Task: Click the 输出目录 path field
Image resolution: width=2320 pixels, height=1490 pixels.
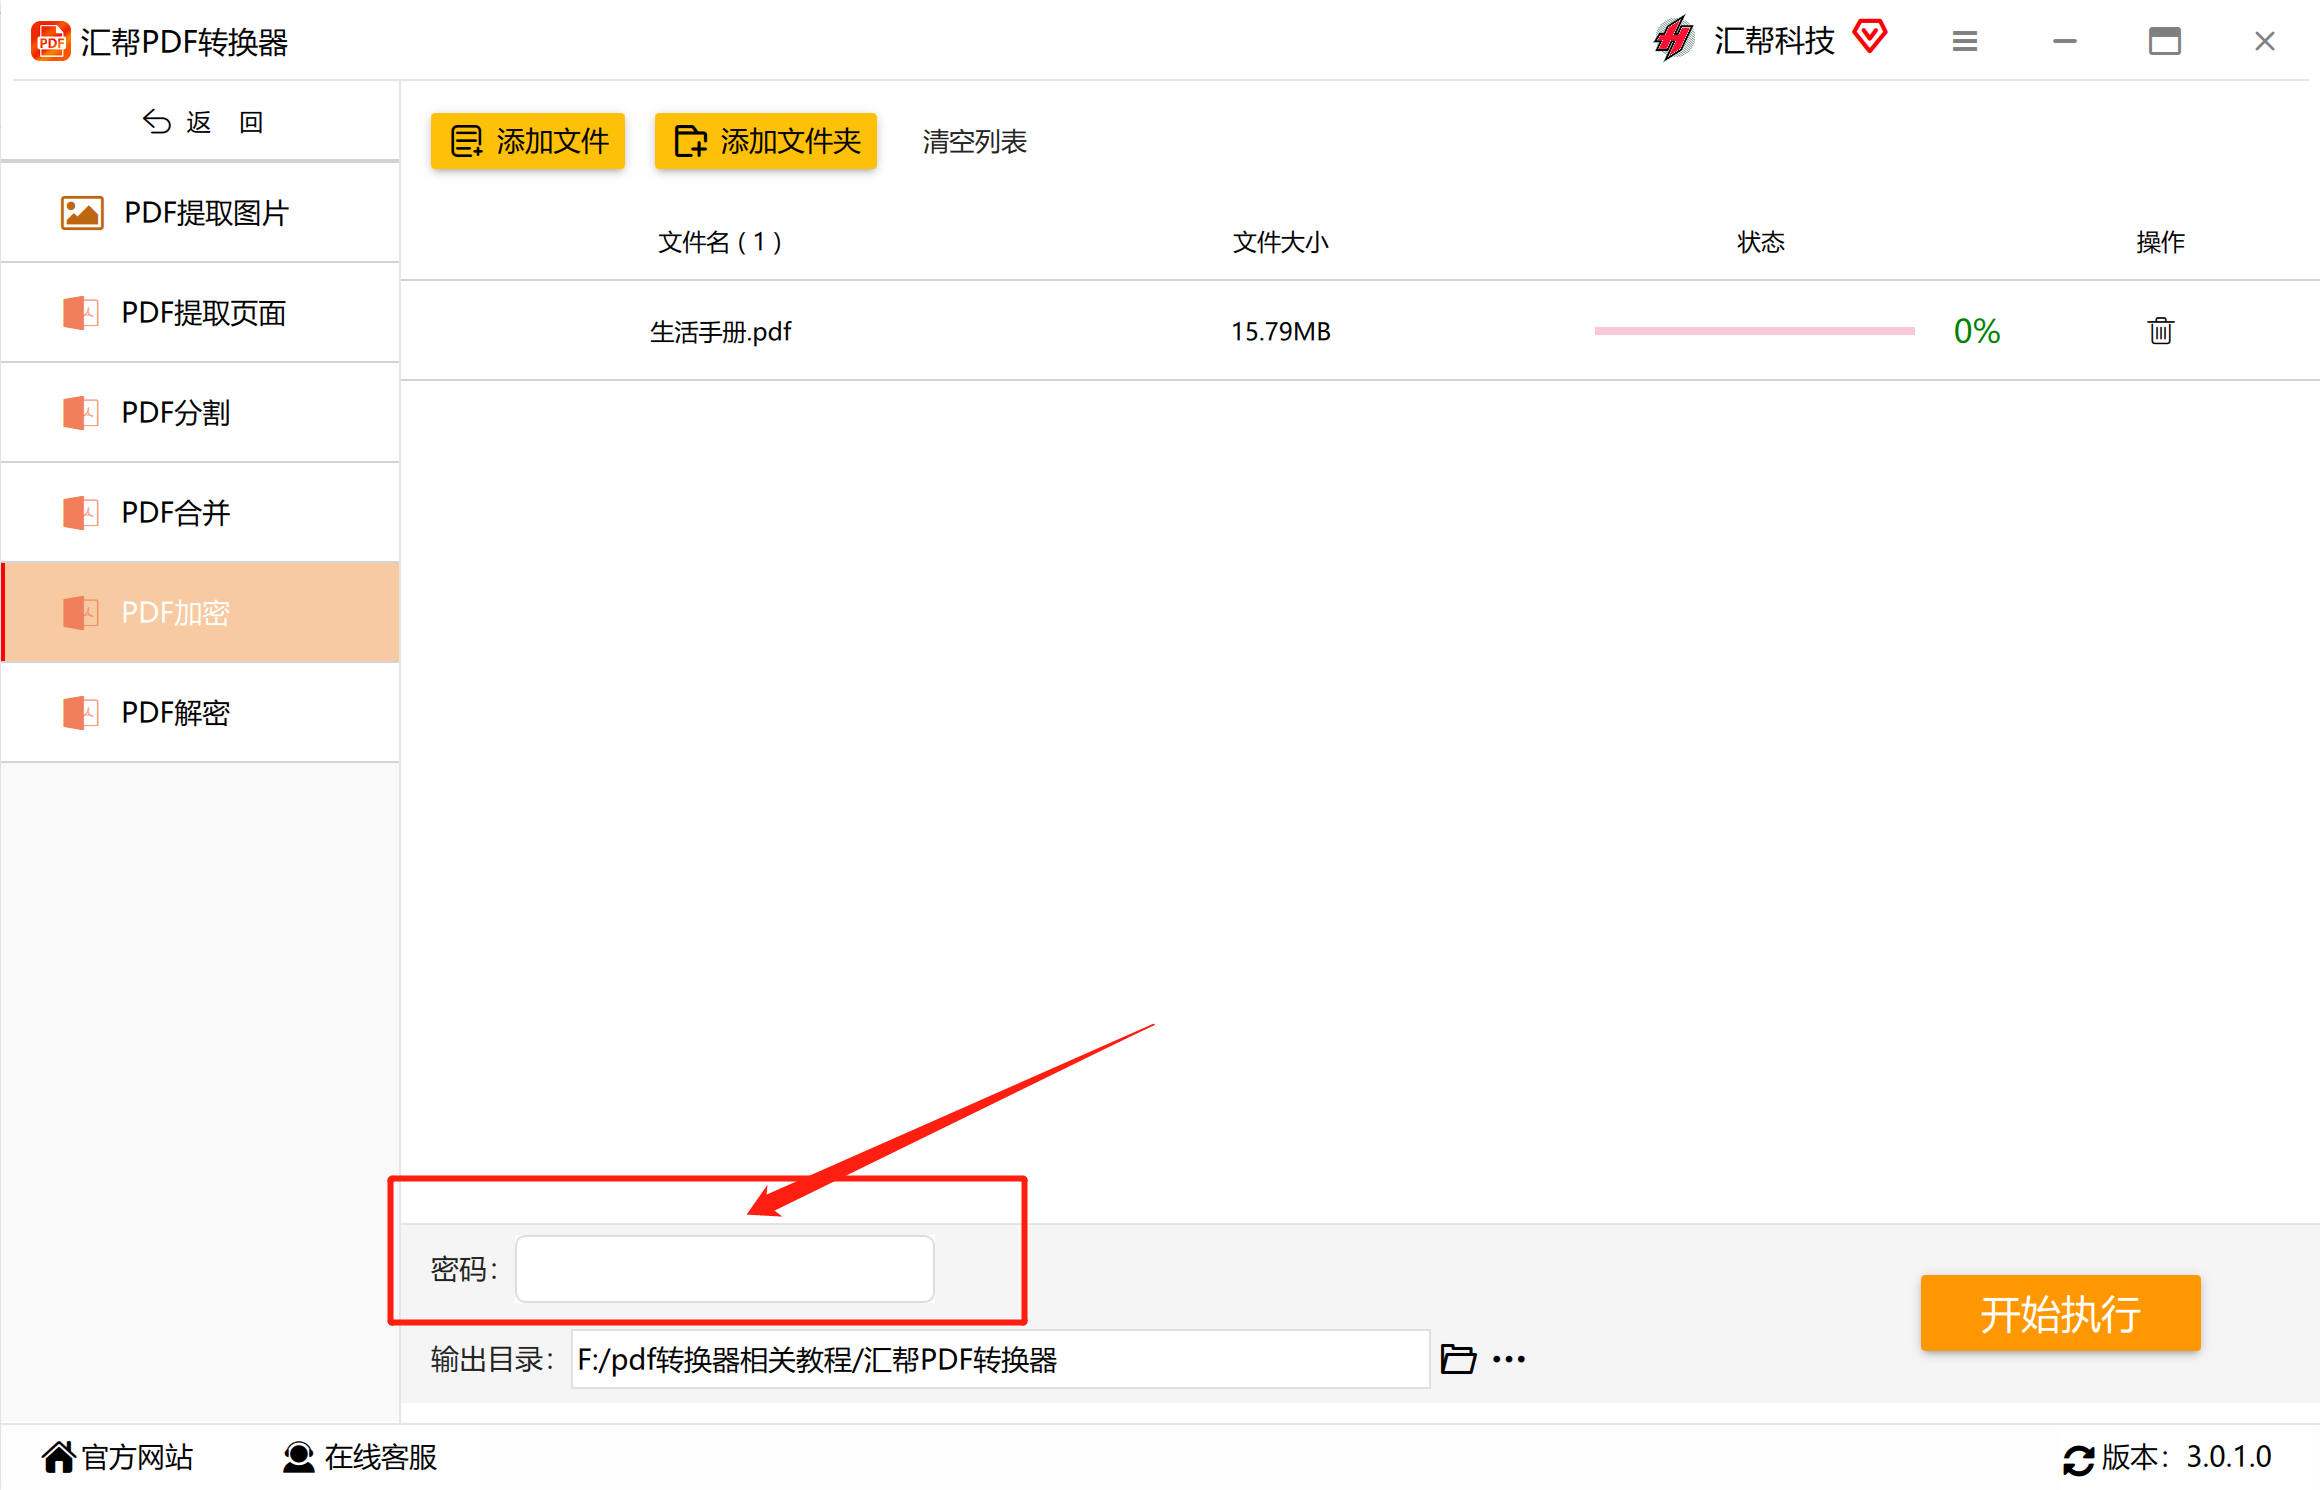Action: point(1000,1359)
